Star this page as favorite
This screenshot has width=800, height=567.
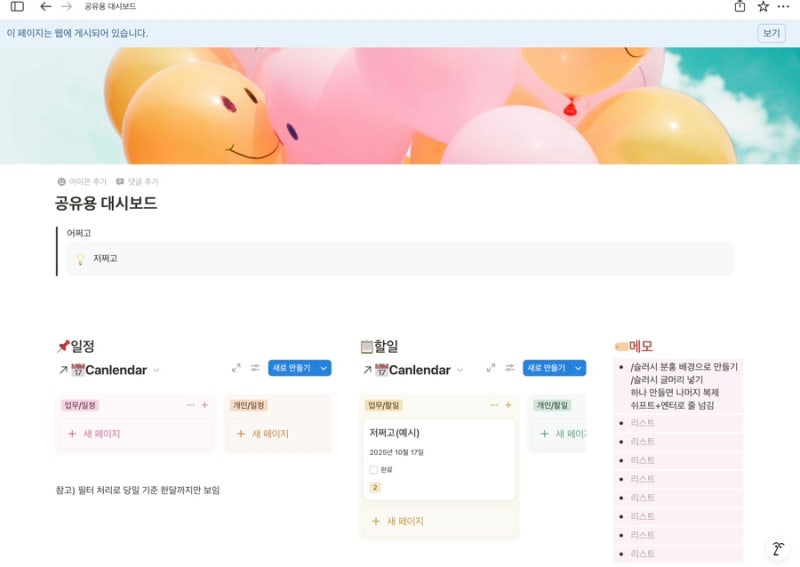(x=763, y=7)
